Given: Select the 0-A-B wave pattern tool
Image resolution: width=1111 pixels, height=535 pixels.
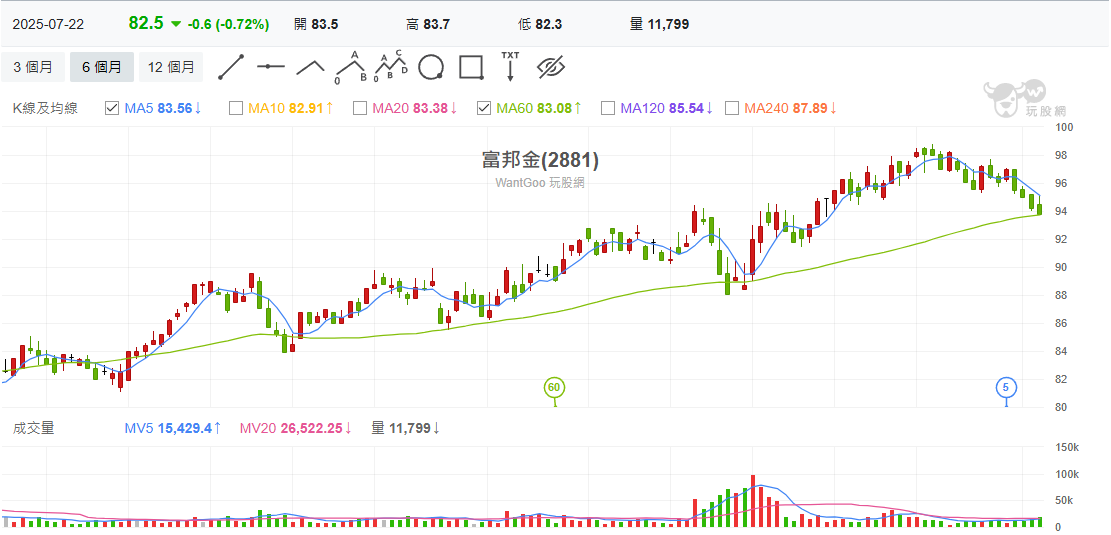Looking at the screenshot, I should (350, 67).
